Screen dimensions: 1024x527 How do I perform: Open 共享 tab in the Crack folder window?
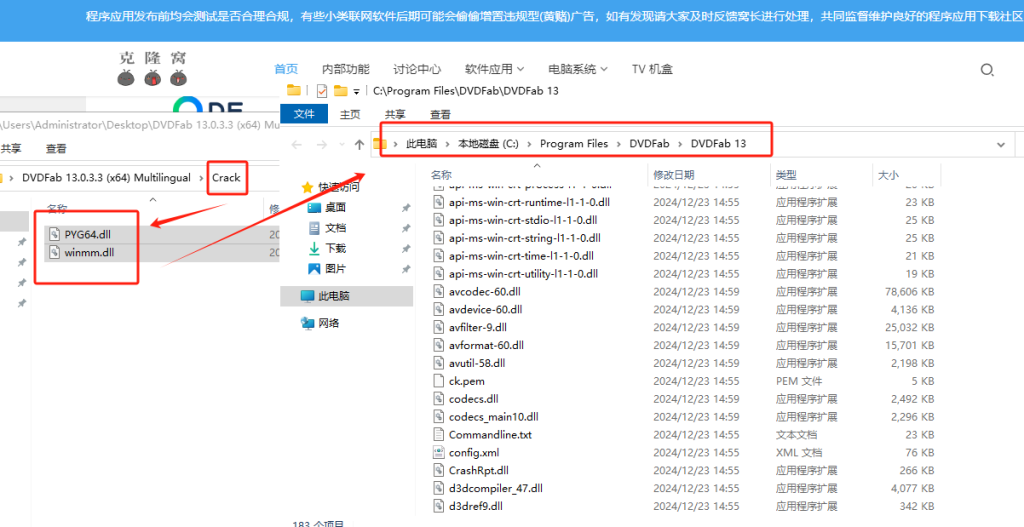coord(10,148)
